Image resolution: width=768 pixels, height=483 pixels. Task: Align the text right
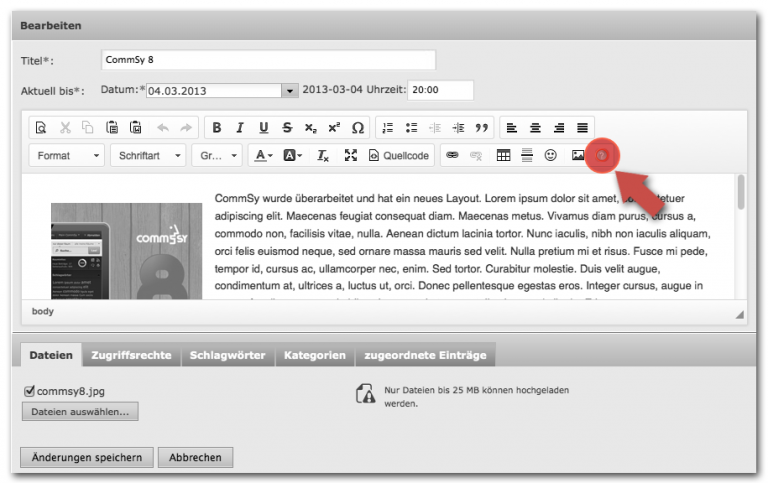point(559,128)
